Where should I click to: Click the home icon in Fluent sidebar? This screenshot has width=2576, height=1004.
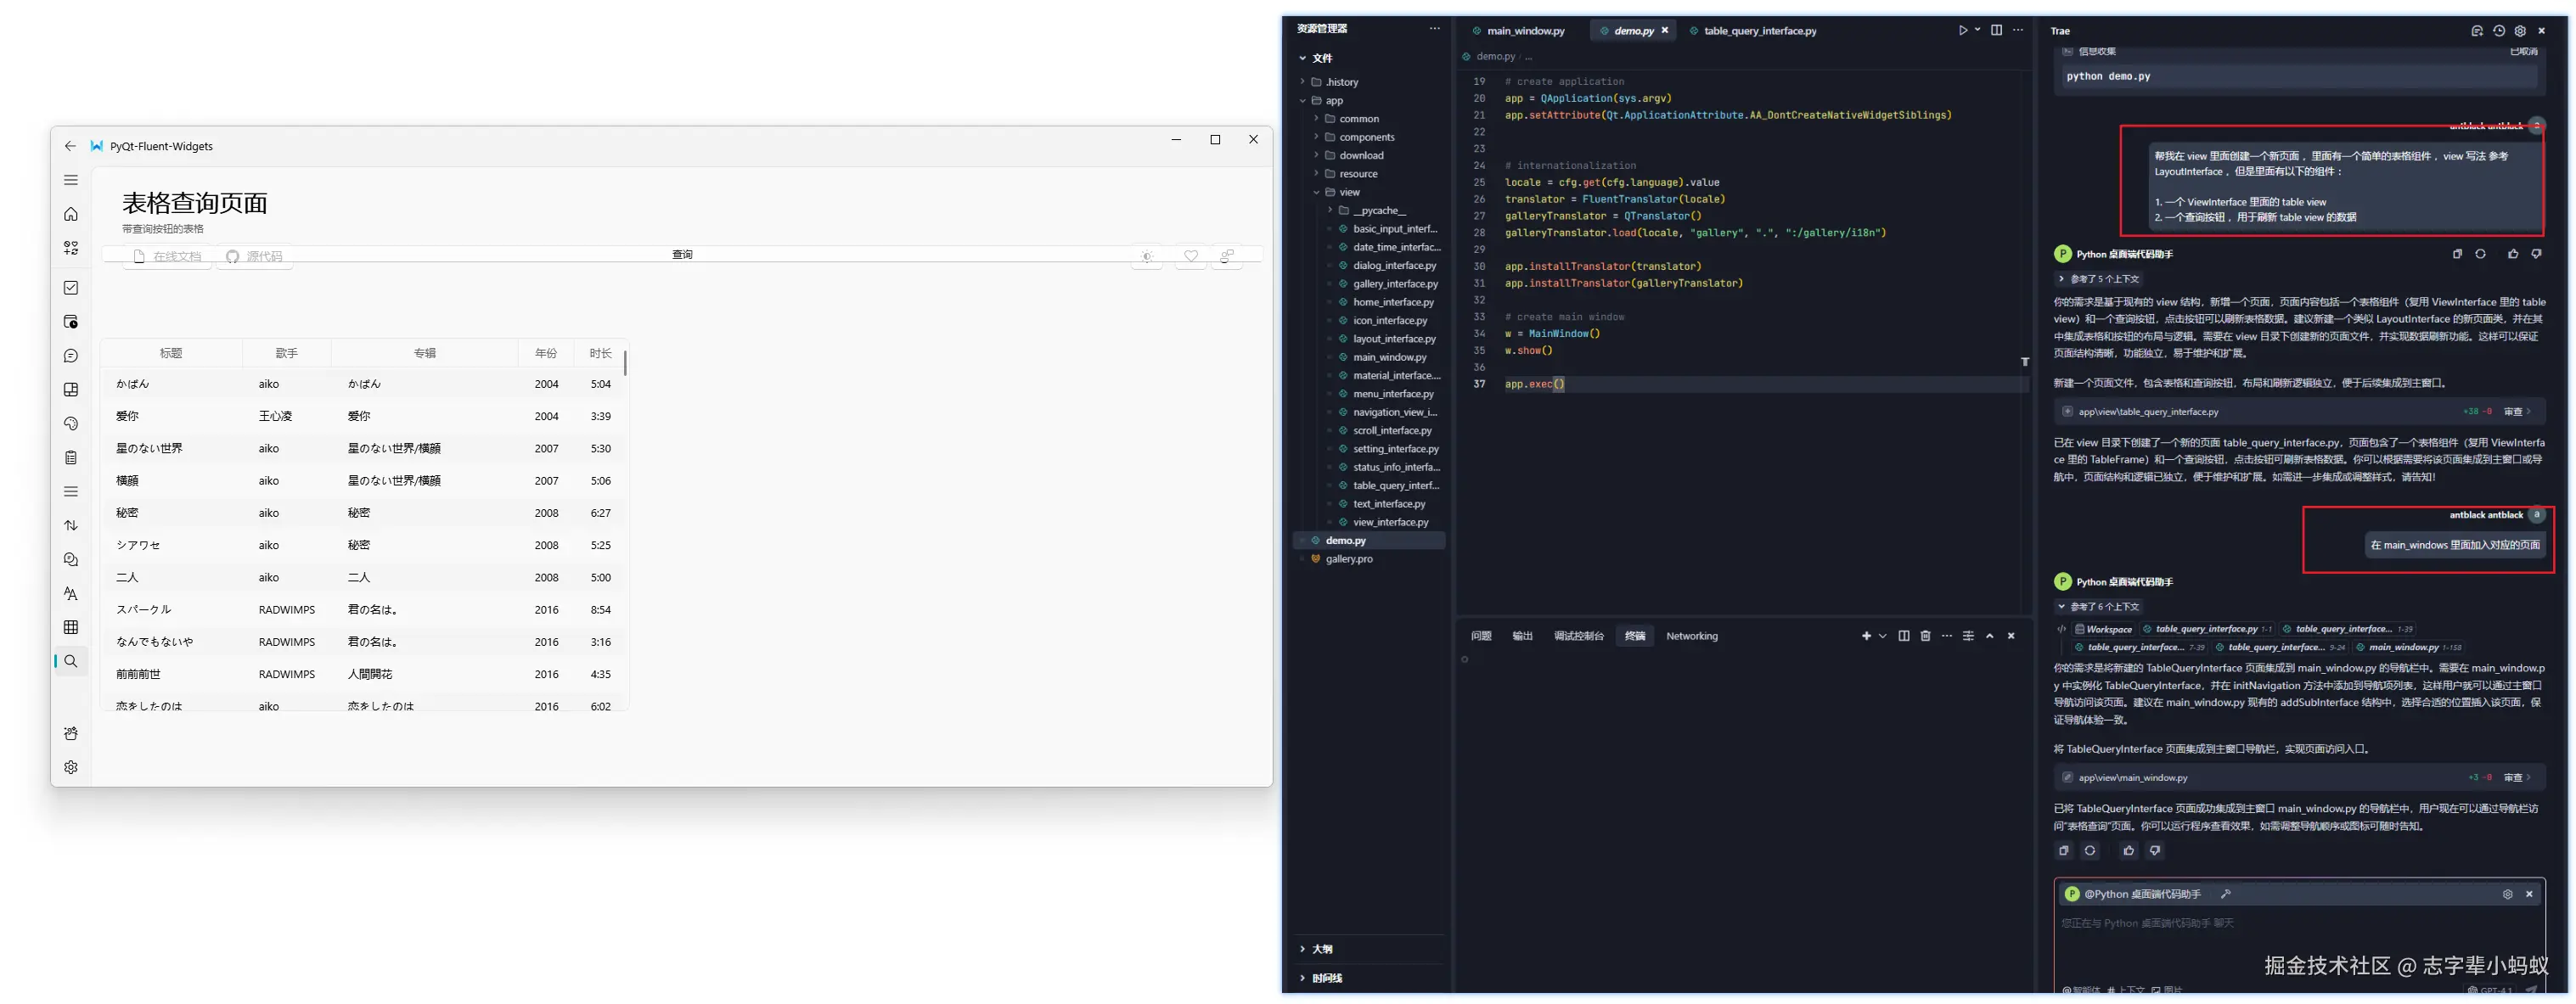(x=71, y=214)
